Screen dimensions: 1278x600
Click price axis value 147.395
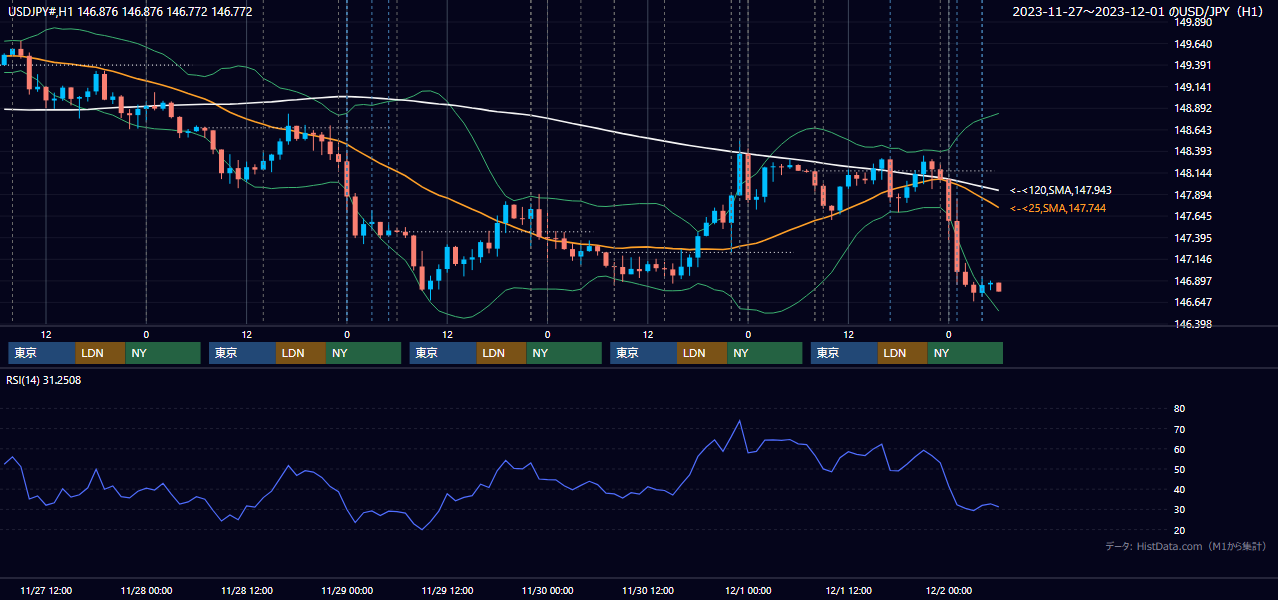1193,238
